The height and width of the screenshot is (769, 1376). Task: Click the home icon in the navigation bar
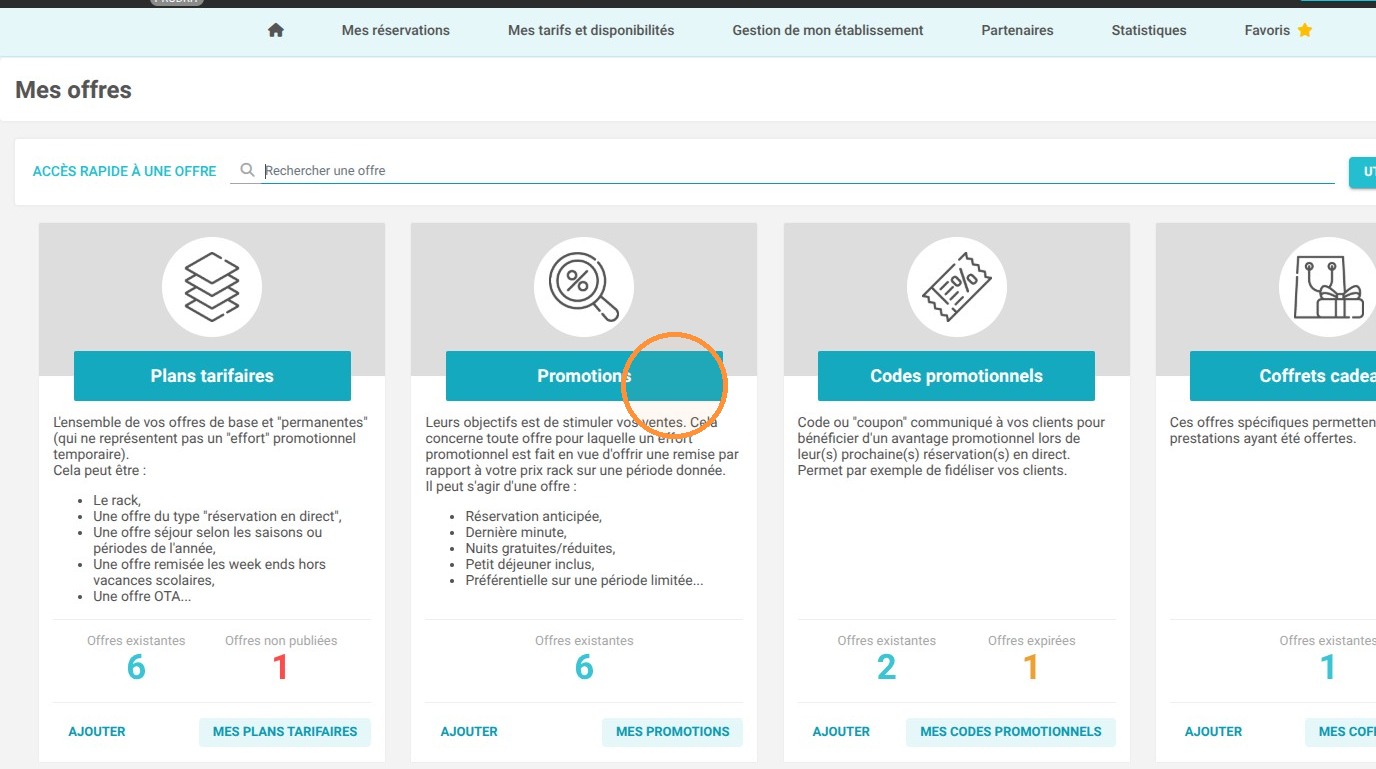[x=276, y=30]
